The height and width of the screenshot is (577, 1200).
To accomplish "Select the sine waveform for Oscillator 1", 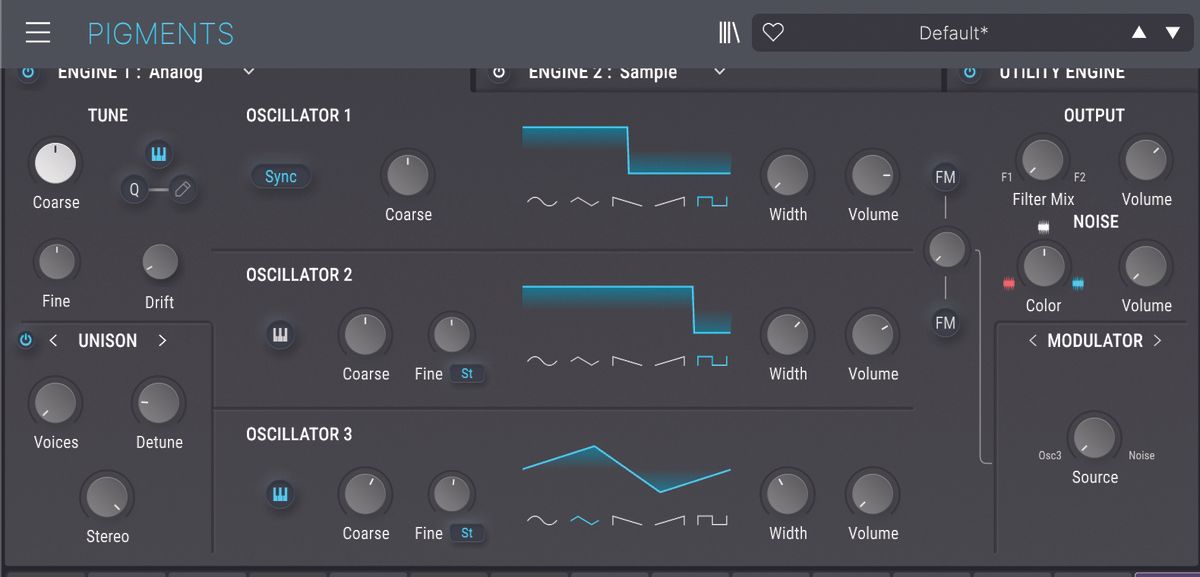I will click(x=541, y=201).
